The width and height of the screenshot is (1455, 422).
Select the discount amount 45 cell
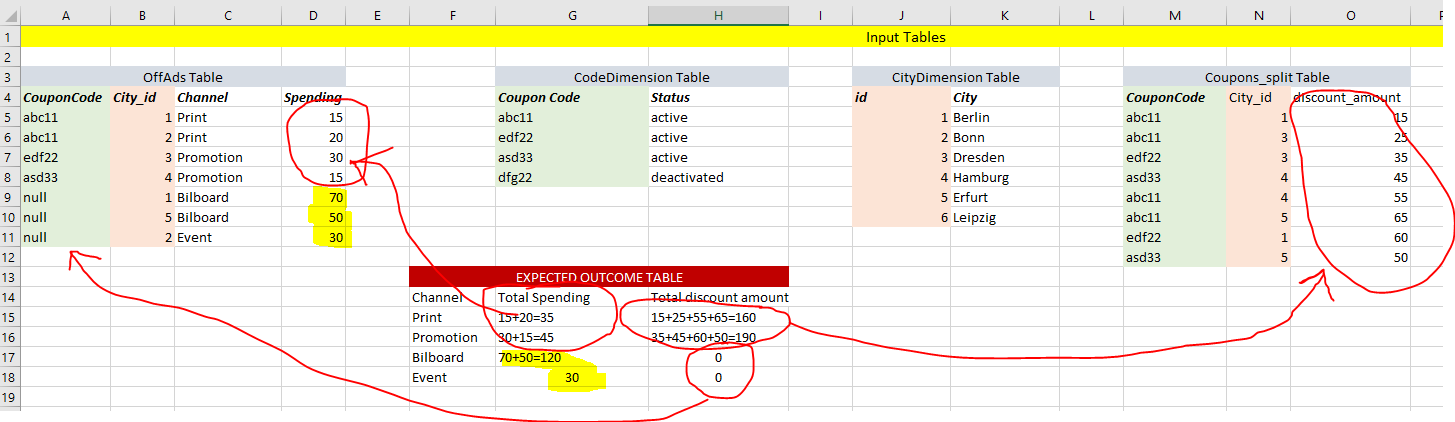tap(1350, 177)
